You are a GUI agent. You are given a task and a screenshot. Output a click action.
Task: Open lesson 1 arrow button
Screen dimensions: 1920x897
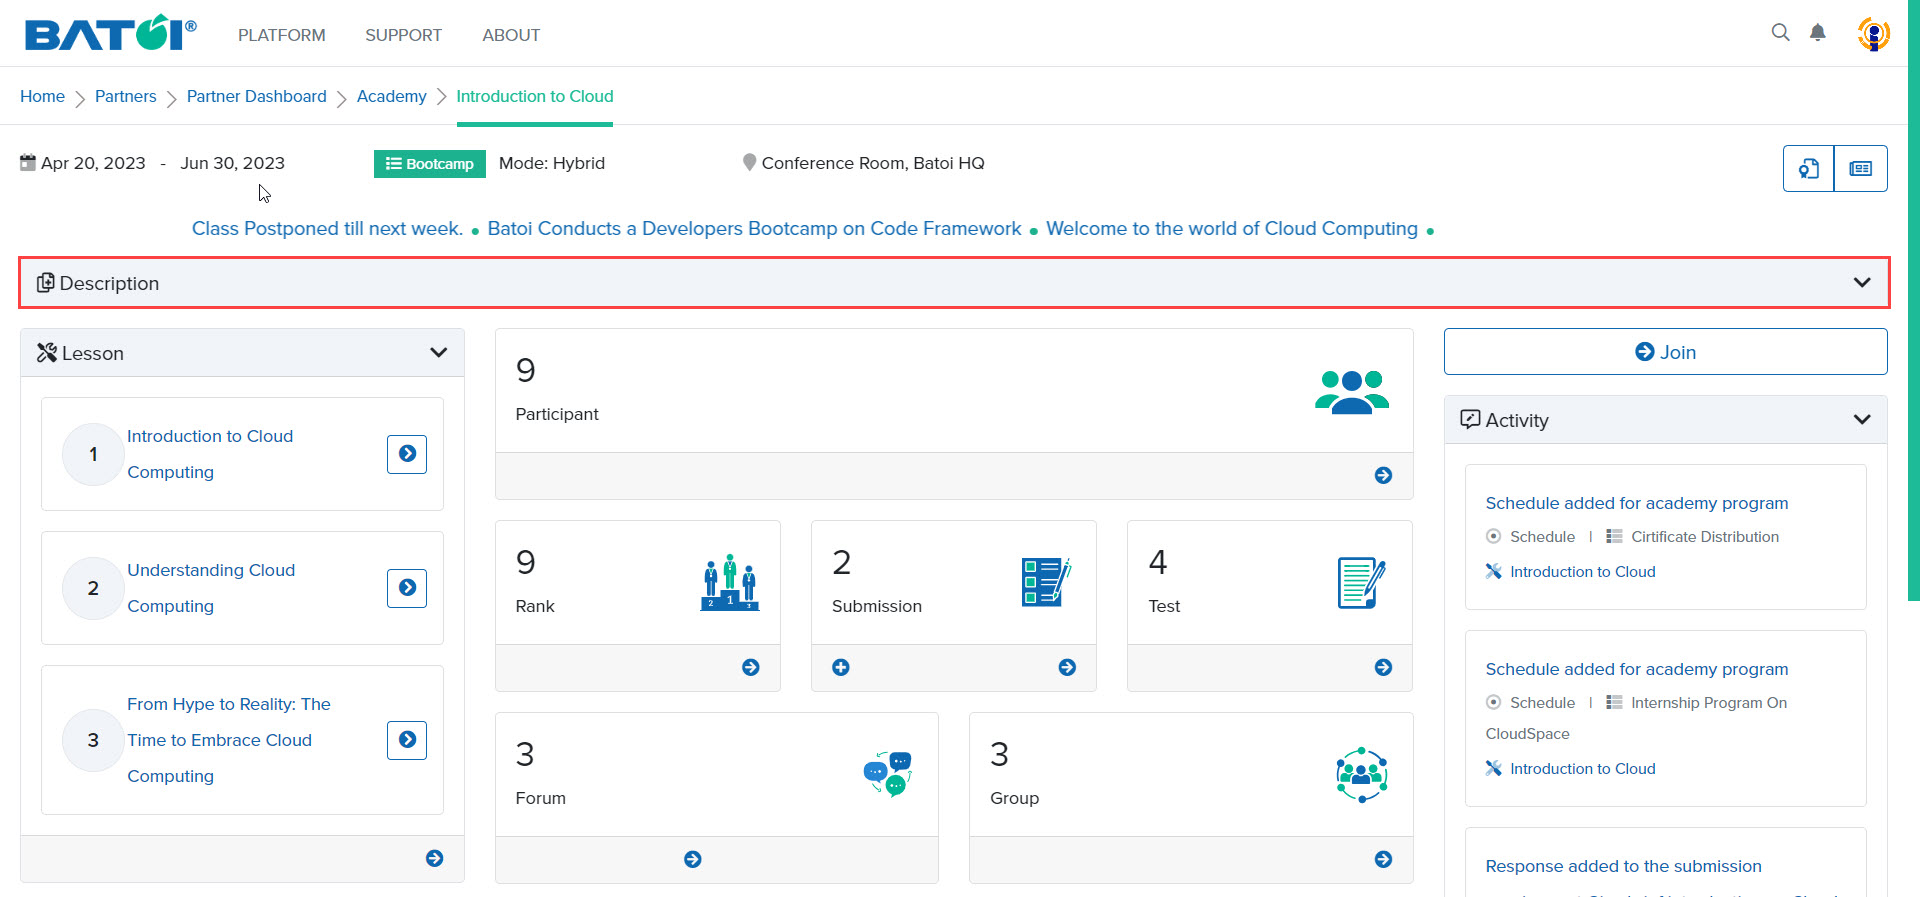pyautogui.click(x=407, y=454)
